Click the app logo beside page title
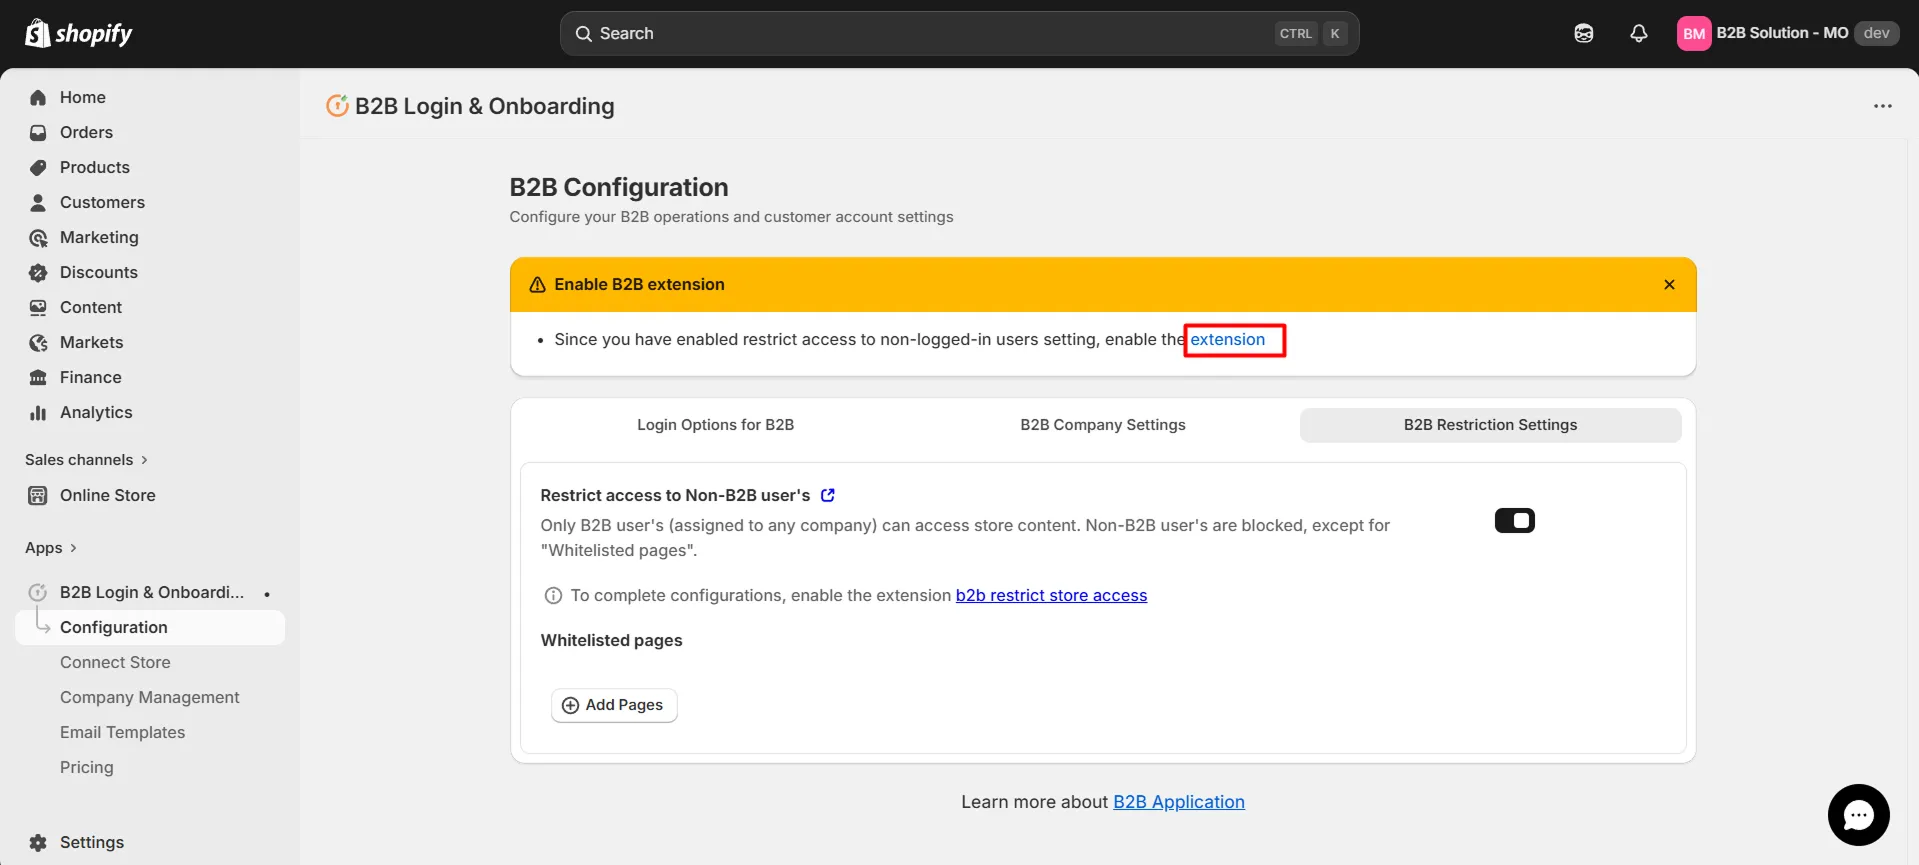Viewport: 1919px width, 865px height. tap(338, 106)
